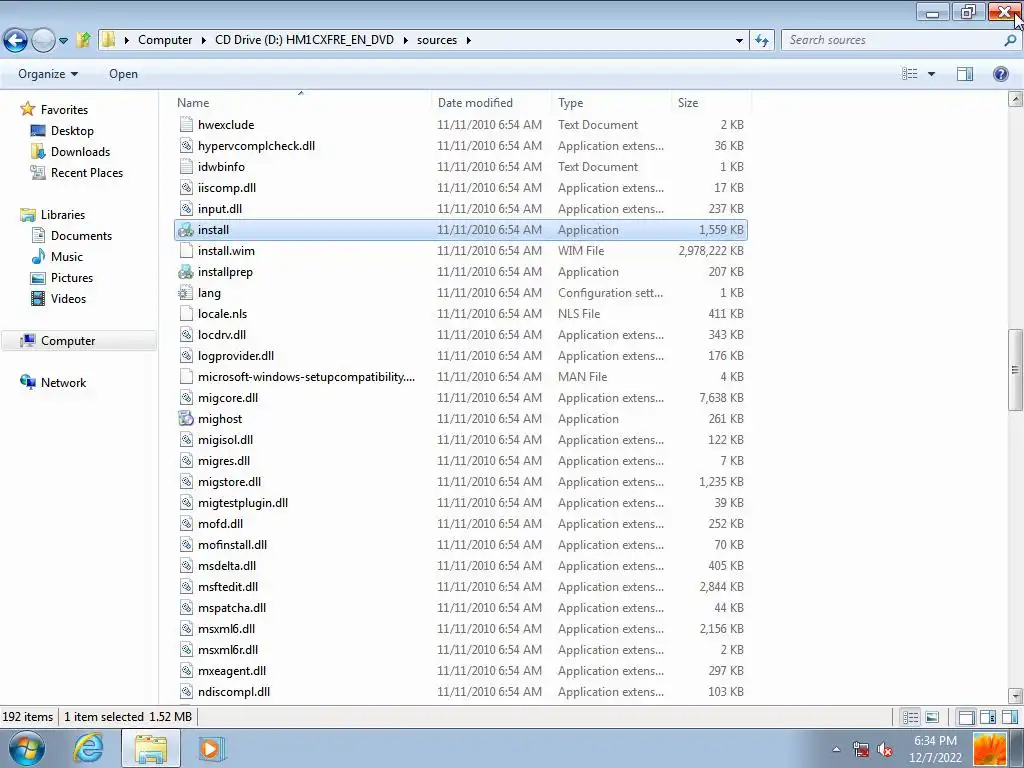Select Favorites in navigation pane

[x=64, y=110]
